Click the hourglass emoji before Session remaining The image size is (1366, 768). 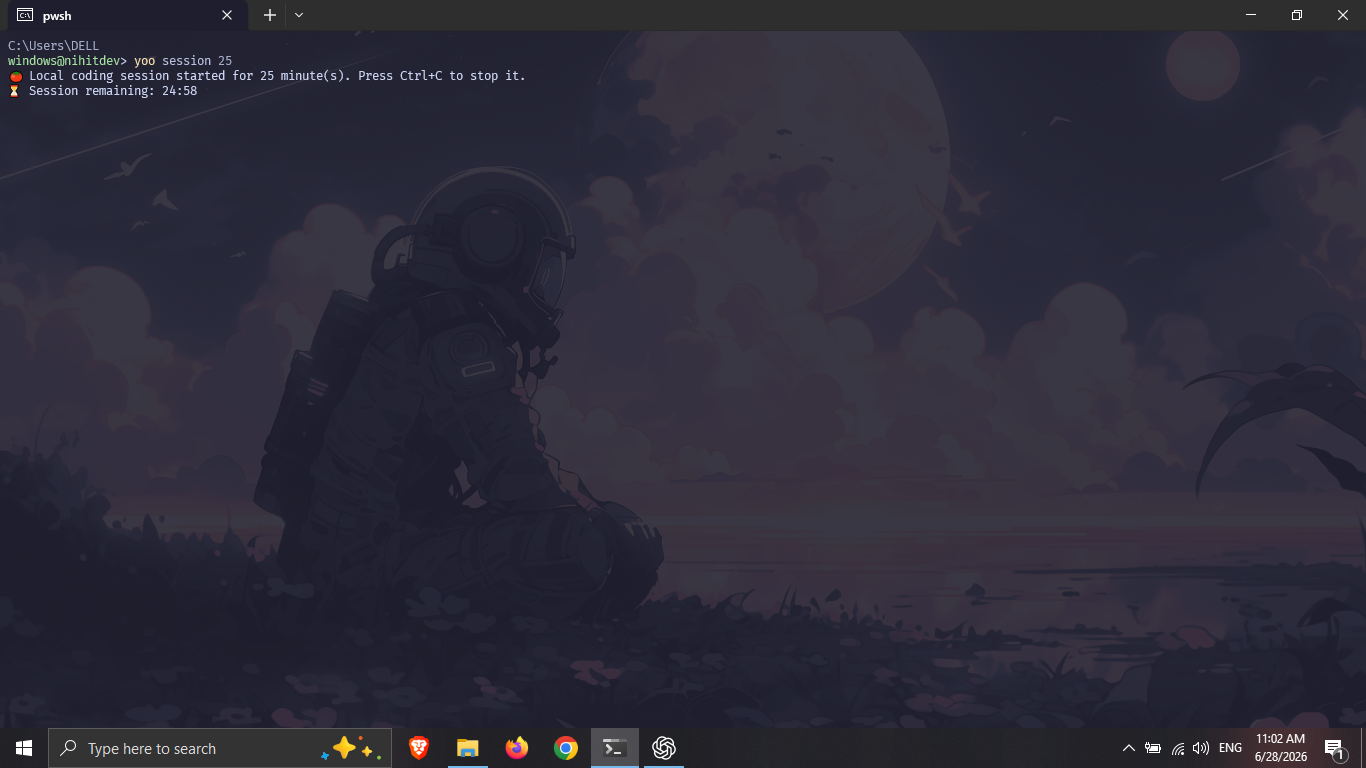click(x=15, y=91)
